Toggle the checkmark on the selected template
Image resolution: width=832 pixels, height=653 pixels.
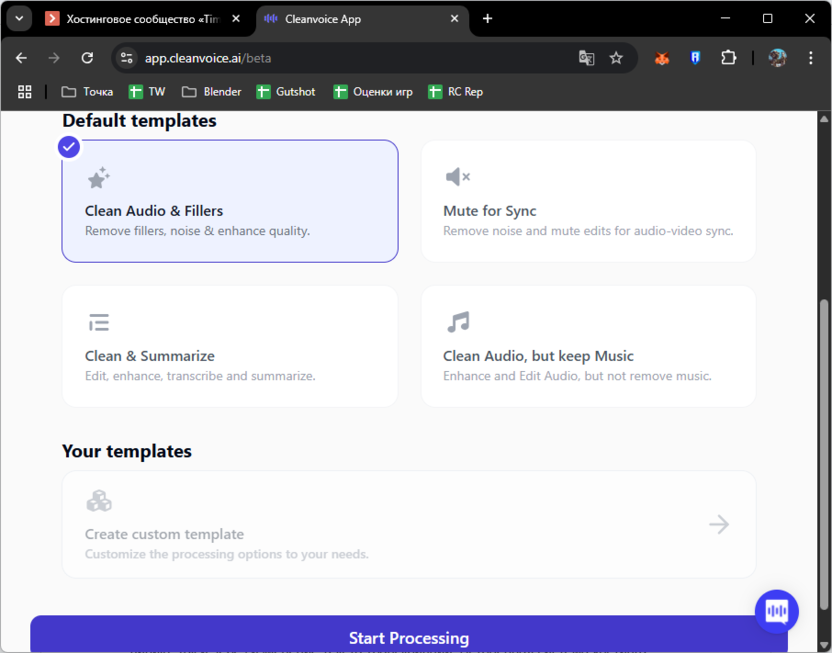pyautogui.click(x=68, y=147)
